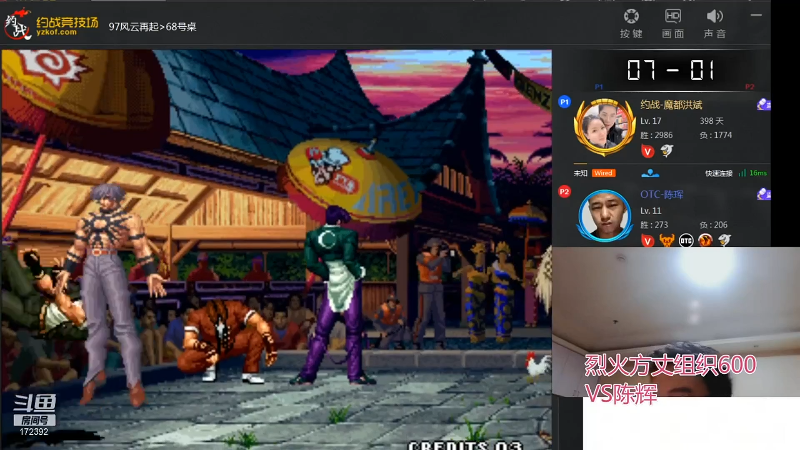Minimize the 约战竞技场 window
This screenshot has height=450, width=800.
[x=756, y=15]
